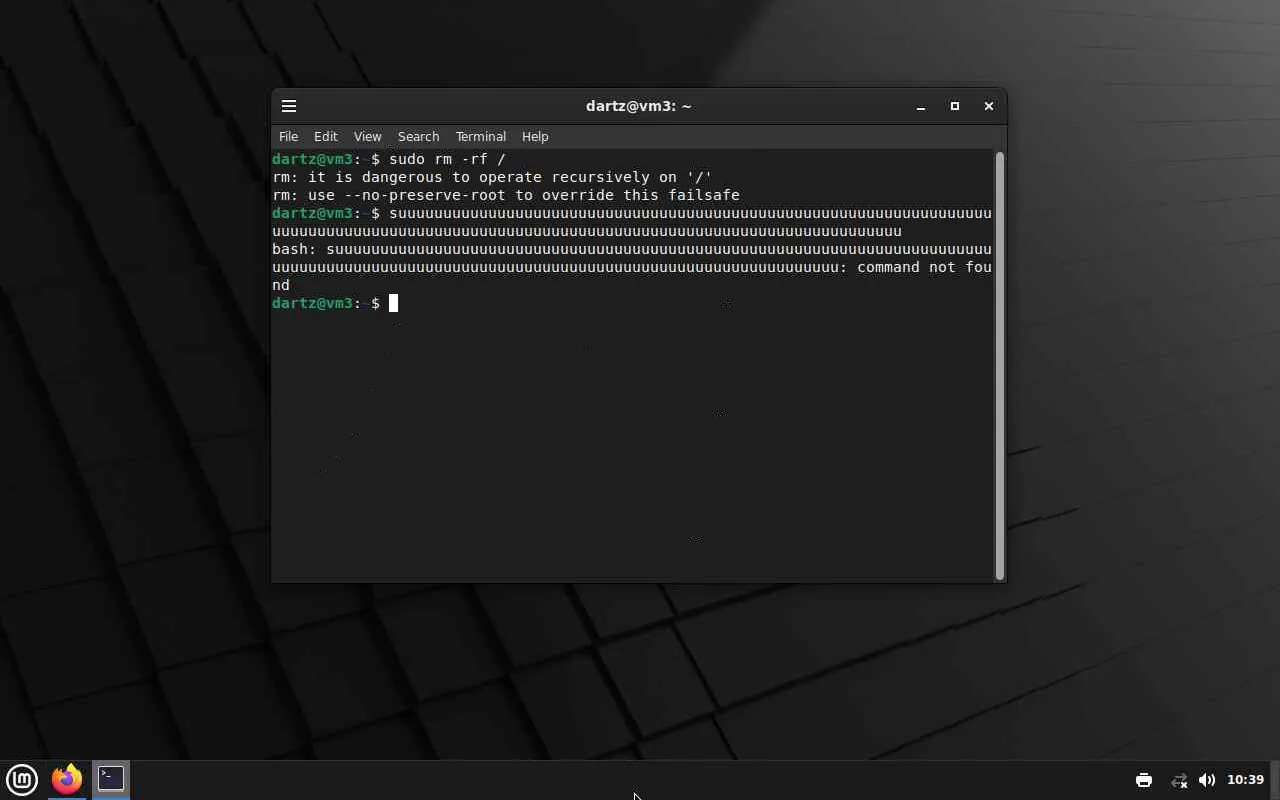
Task: Open the Terminal menu
Action: [481, 136]
